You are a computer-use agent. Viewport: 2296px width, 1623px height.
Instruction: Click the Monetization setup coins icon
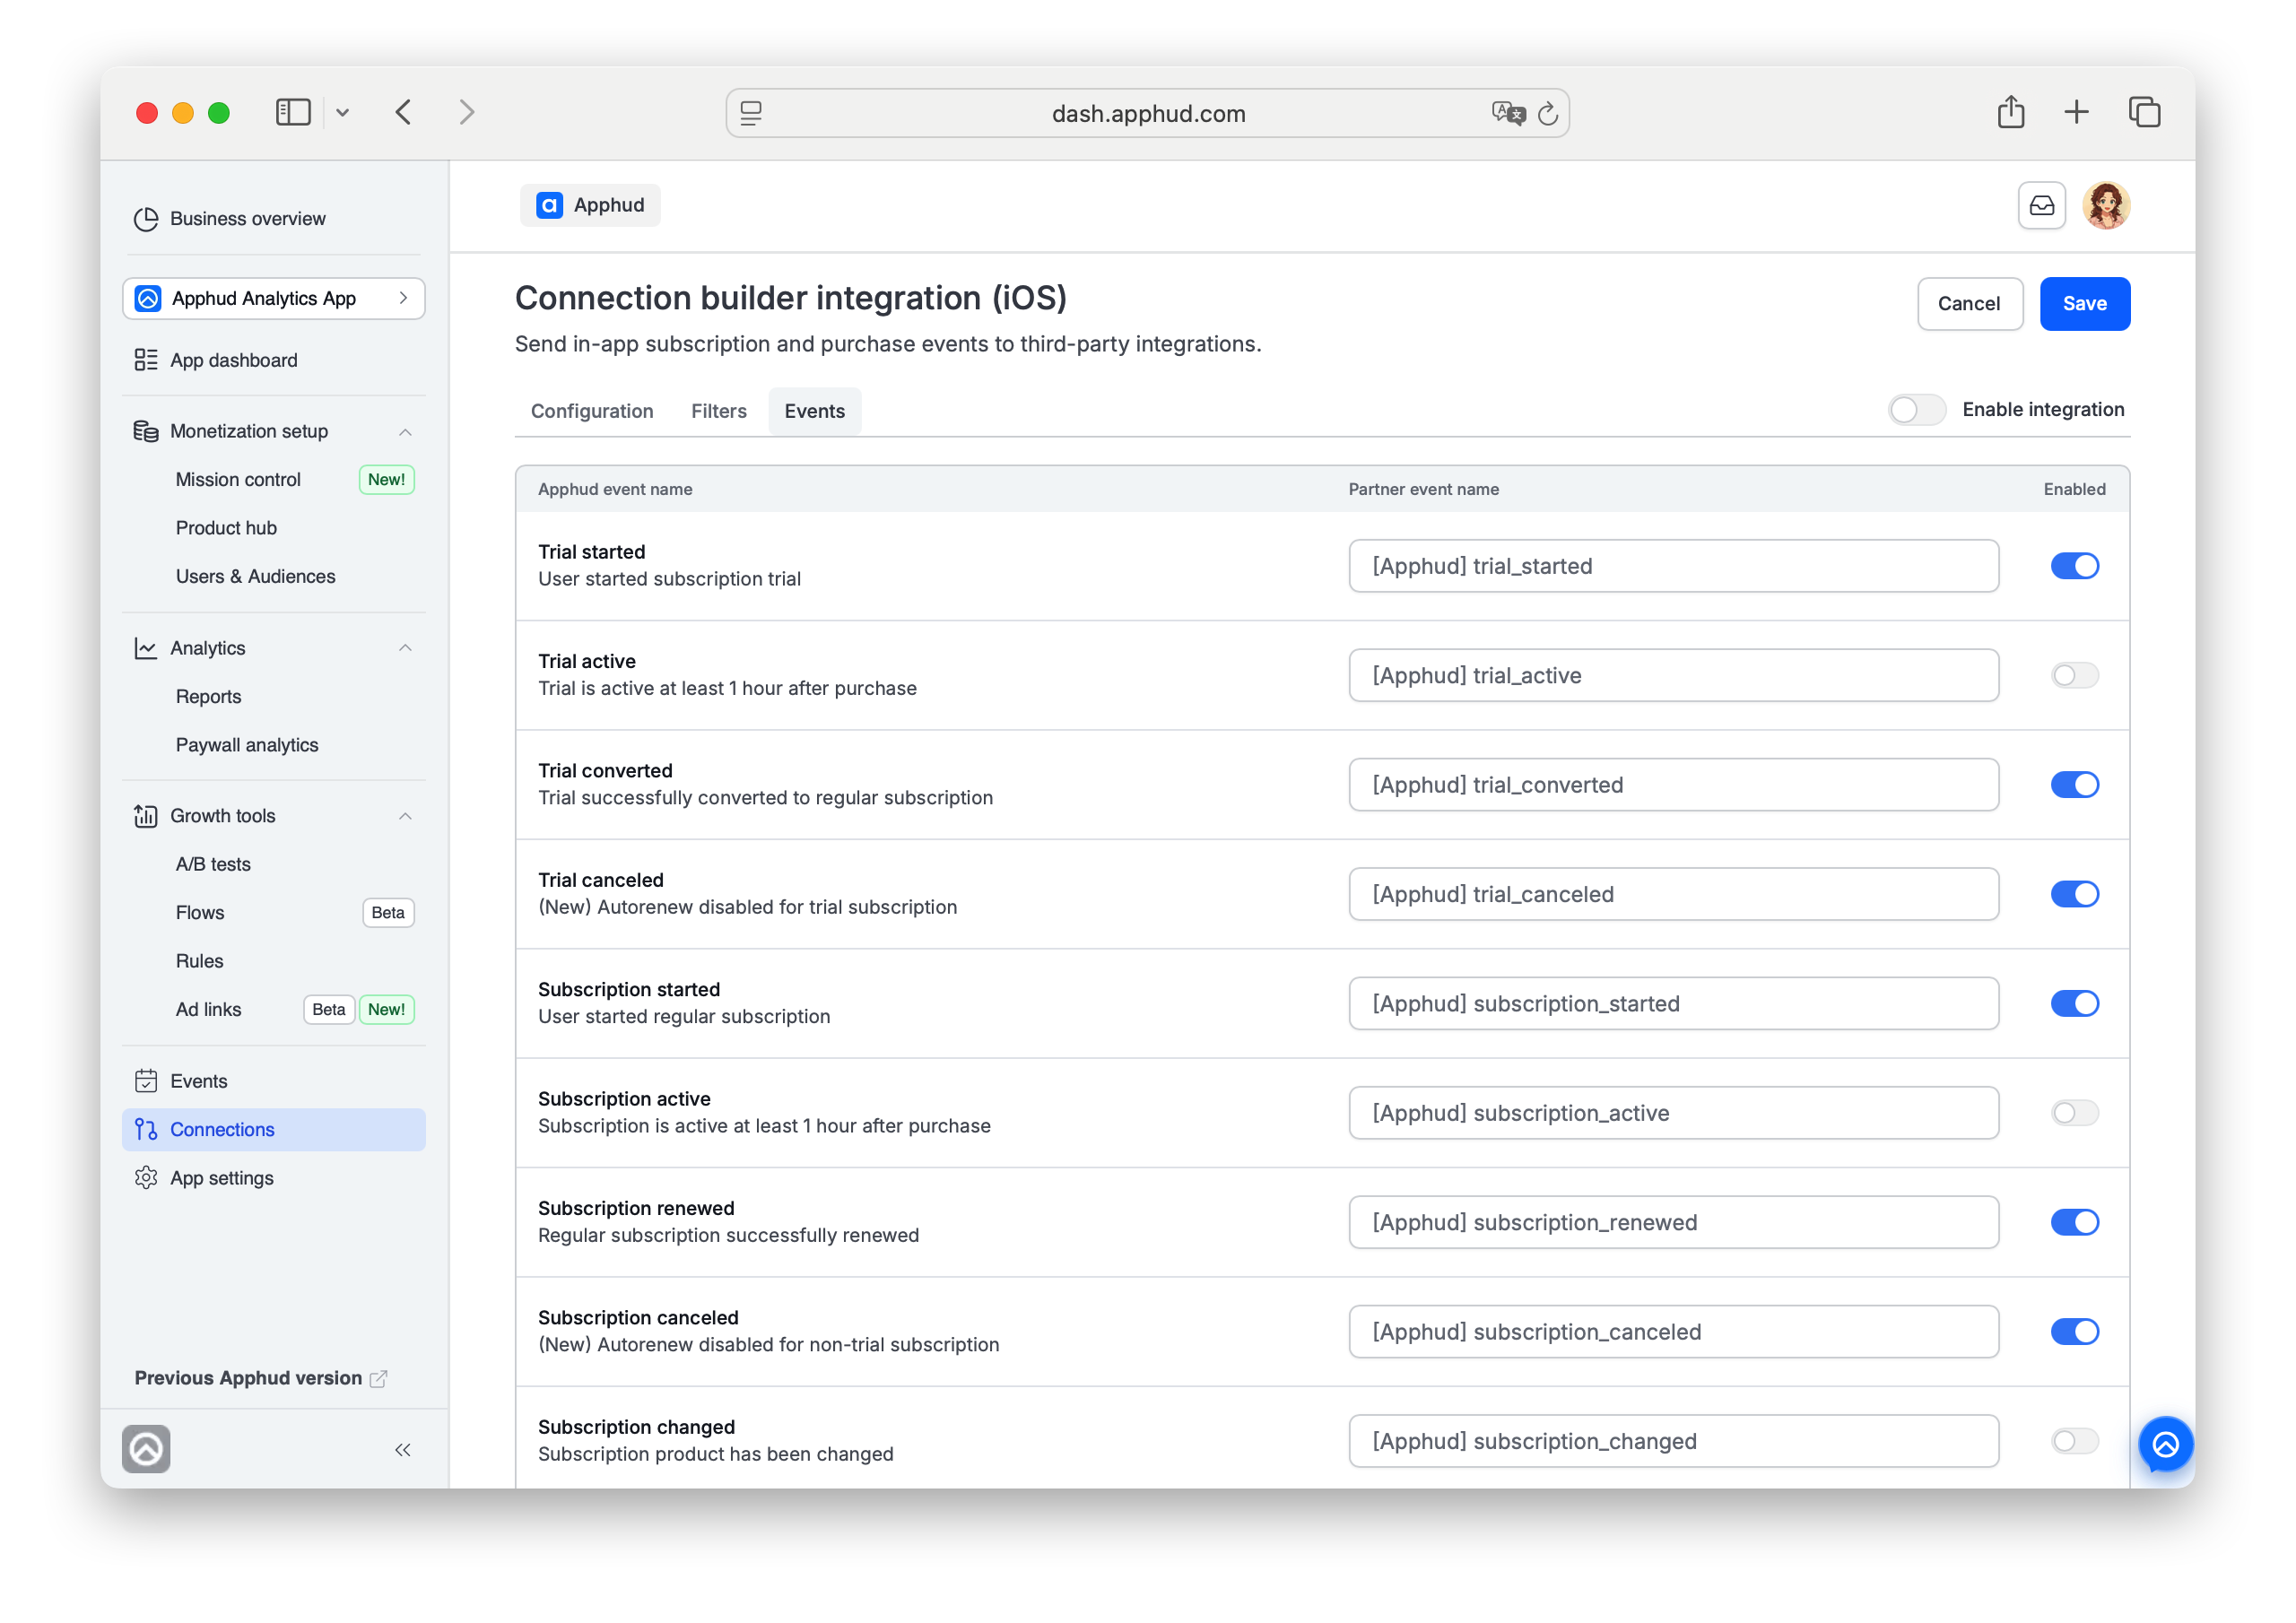[x=146, y=431]
